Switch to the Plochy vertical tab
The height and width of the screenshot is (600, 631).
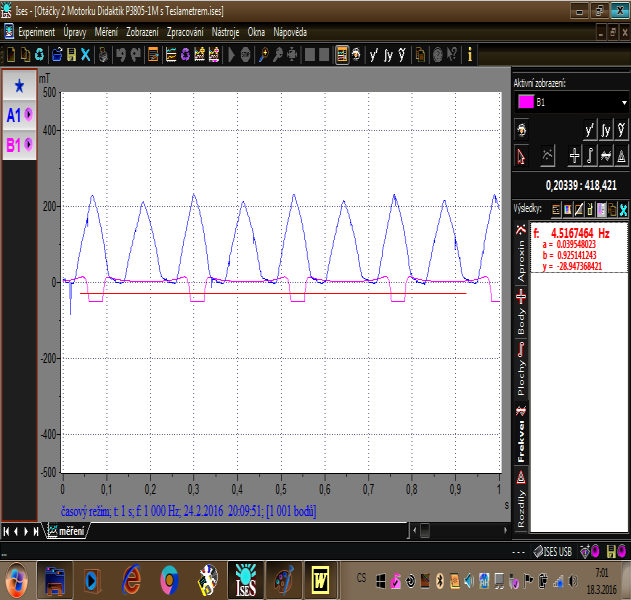click(x=521, y=369)
